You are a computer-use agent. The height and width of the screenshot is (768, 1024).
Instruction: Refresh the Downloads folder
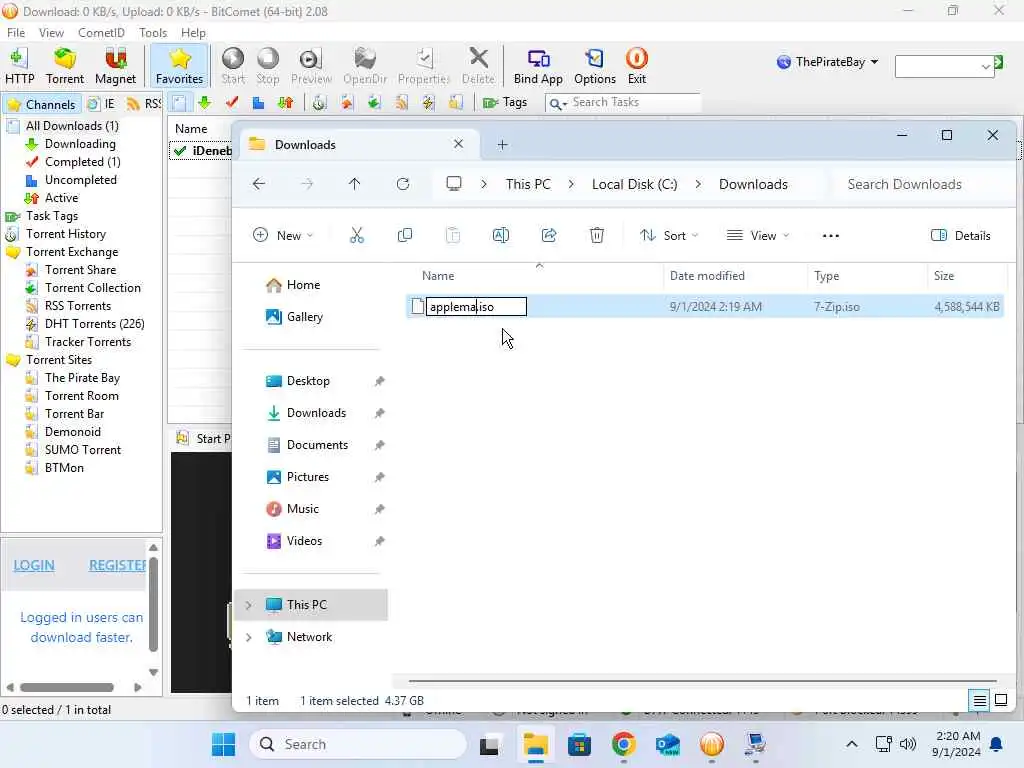point(403,184)
